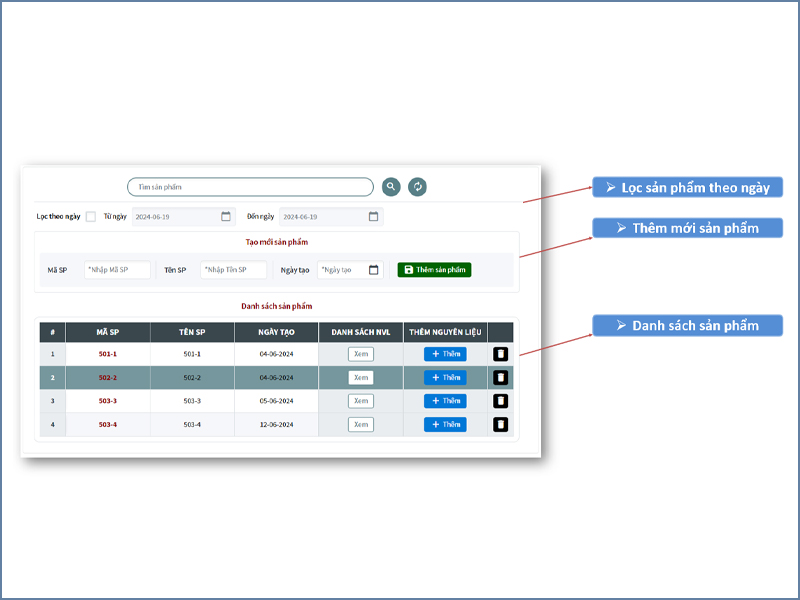Click Thêm button in row 503-4
Image resolution: width=800 pixels, height=600 pixels.
[x=445, y=424]
